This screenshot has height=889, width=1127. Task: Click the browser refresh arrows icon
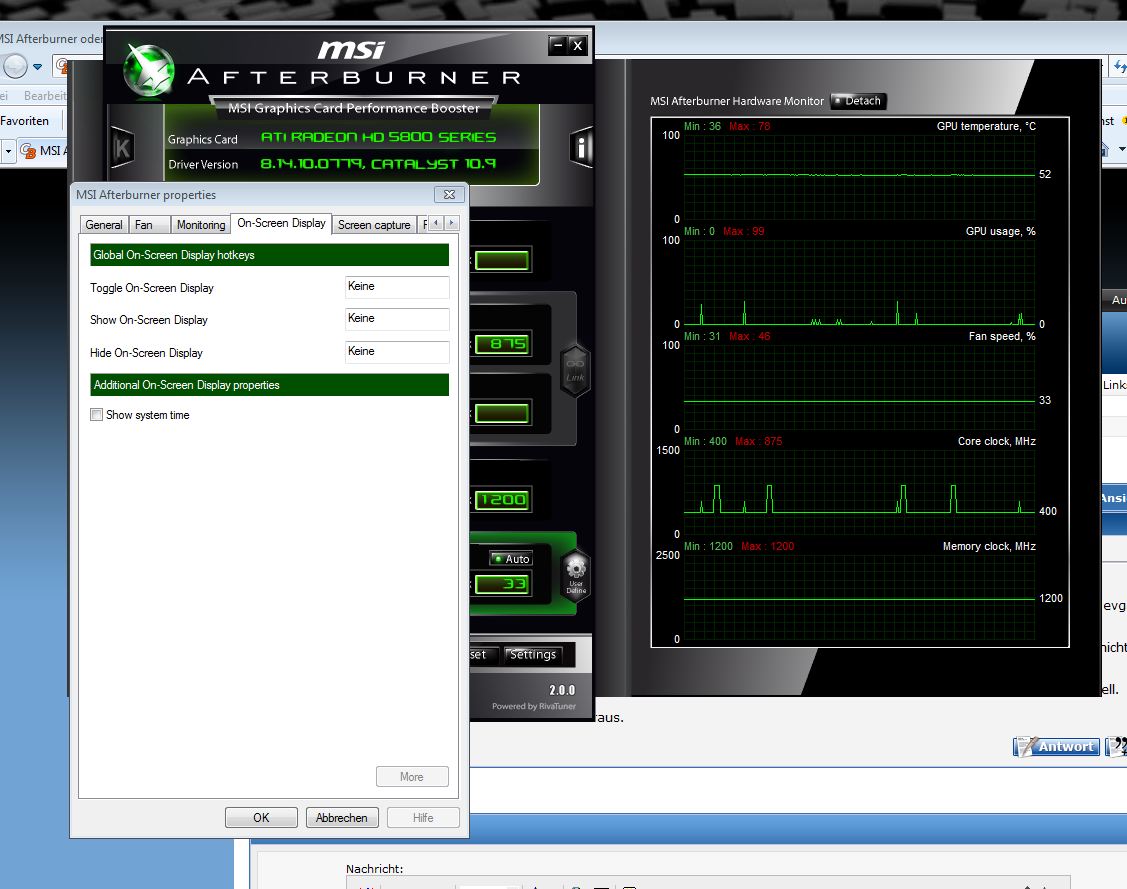point(1120,67)
